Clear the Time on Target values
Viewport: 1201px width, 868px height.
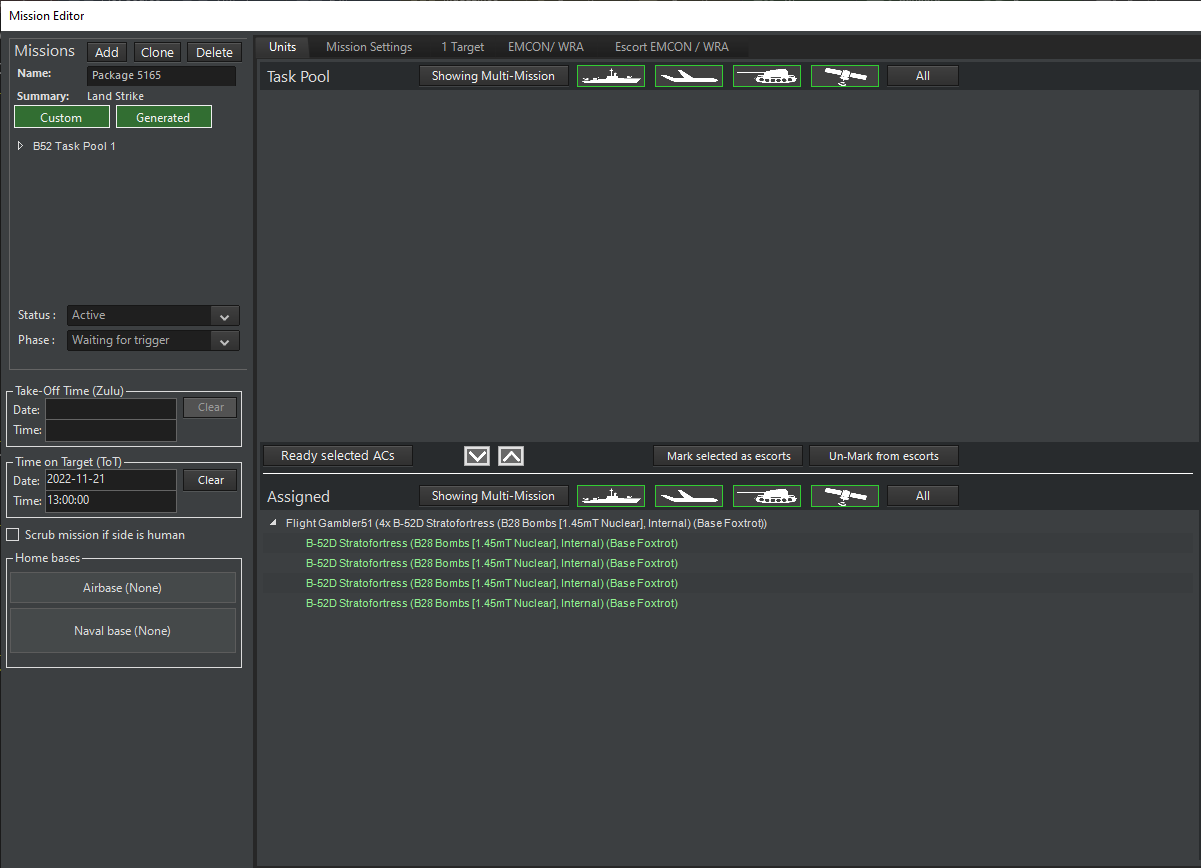click(211, 480)
